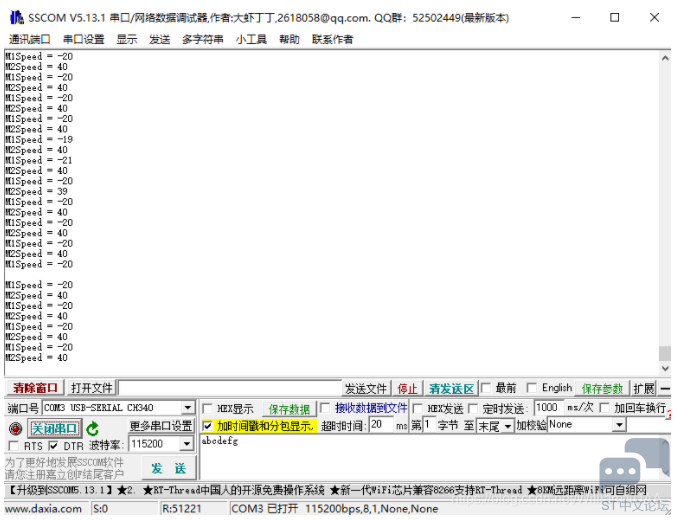Screen dimensions: 678x521
Task: Enable 接收数据到文件 checkbox
Action: (325, 408)
